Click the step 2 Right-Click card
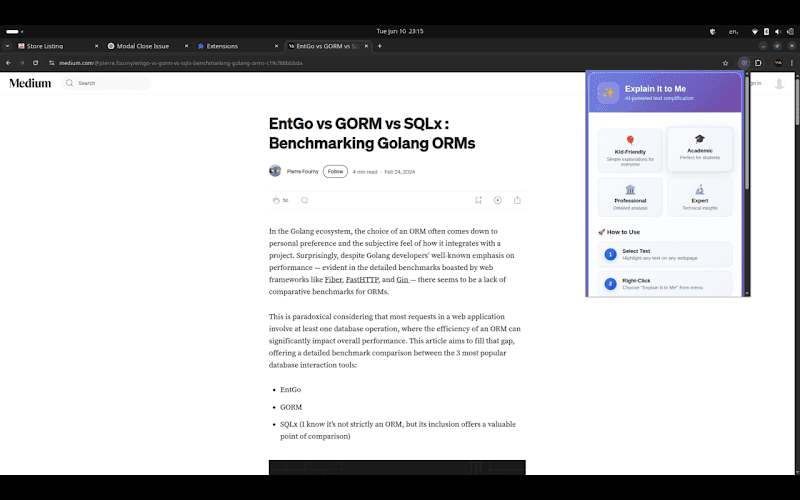Viewport: 800px width, 500px height. [665, 284]
